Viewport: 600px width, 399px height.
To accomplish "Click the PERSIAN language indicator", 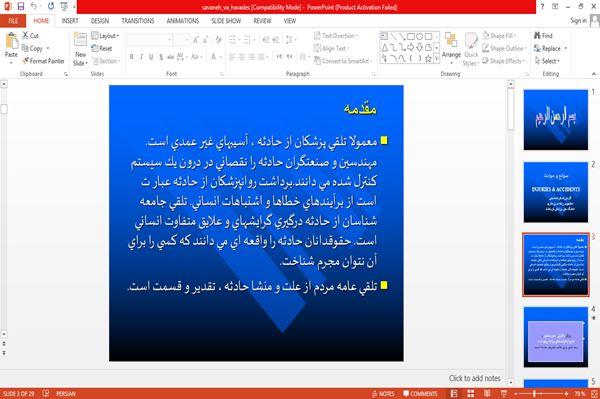I will click(x=66, y=394).
